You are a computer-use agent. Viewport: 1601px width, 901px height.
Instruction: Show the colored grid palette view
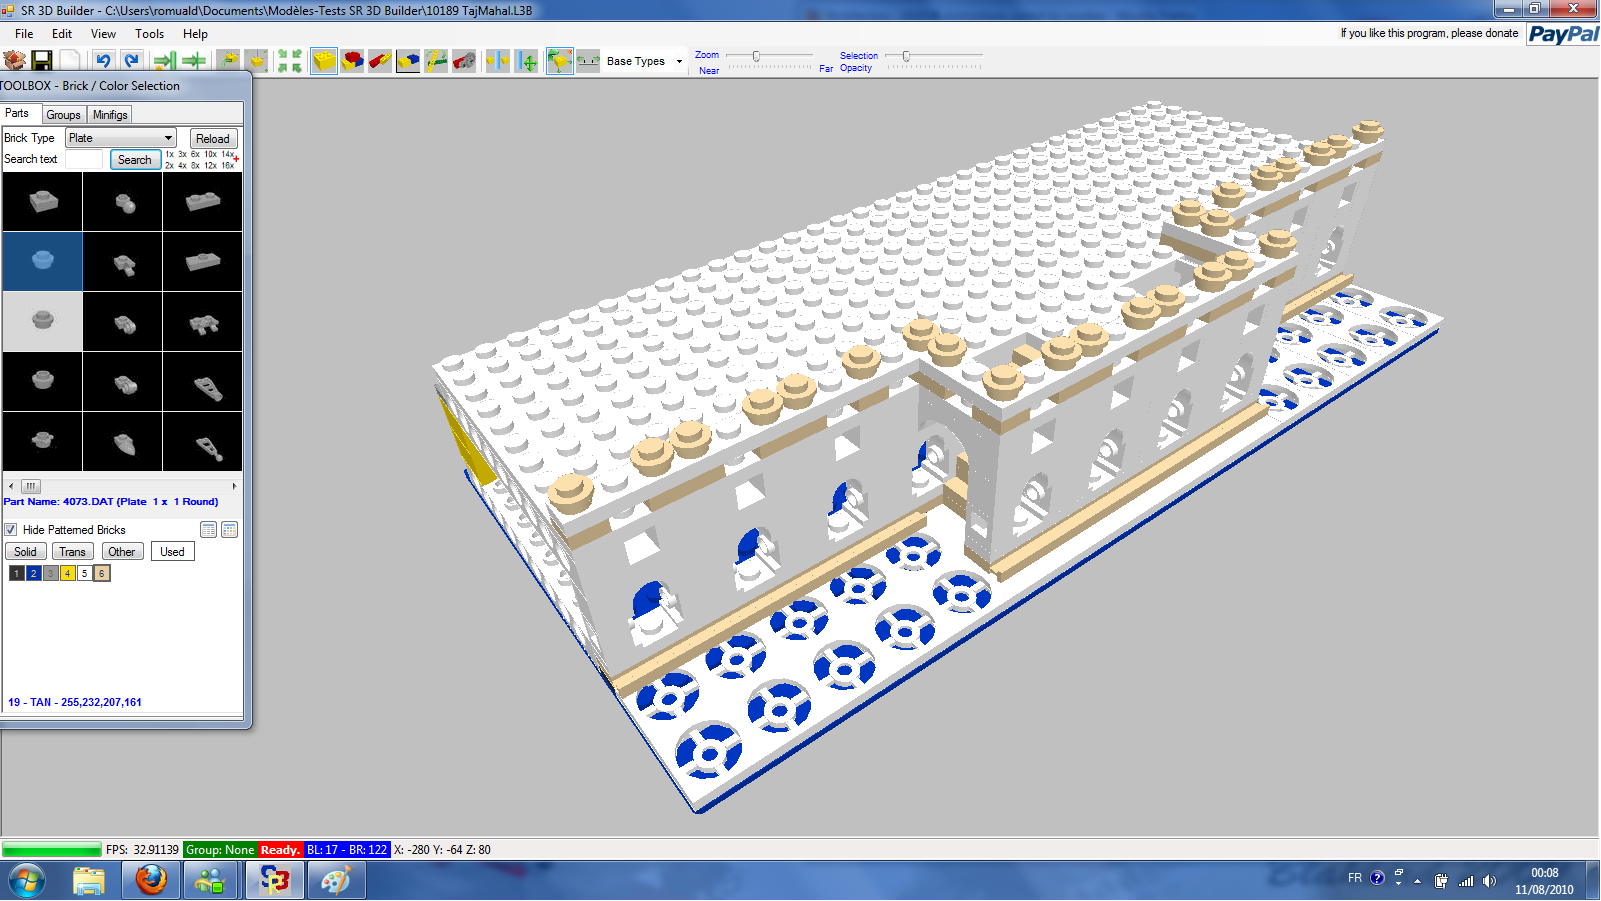click(230, 530)
